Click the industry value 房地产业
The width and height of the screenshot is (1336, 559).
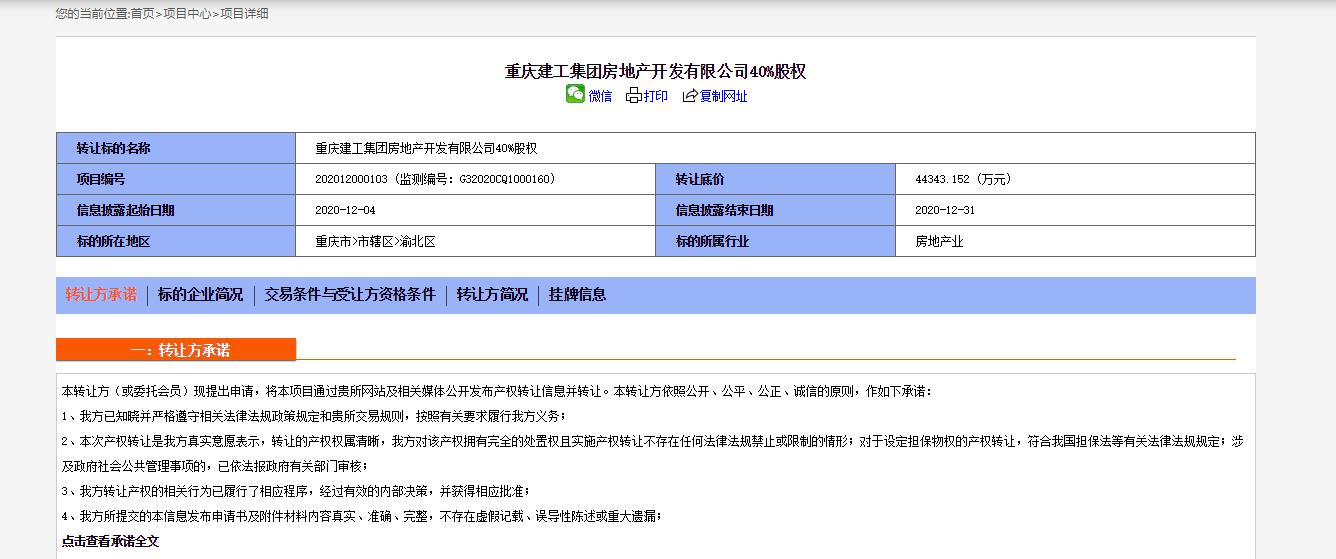939,242
